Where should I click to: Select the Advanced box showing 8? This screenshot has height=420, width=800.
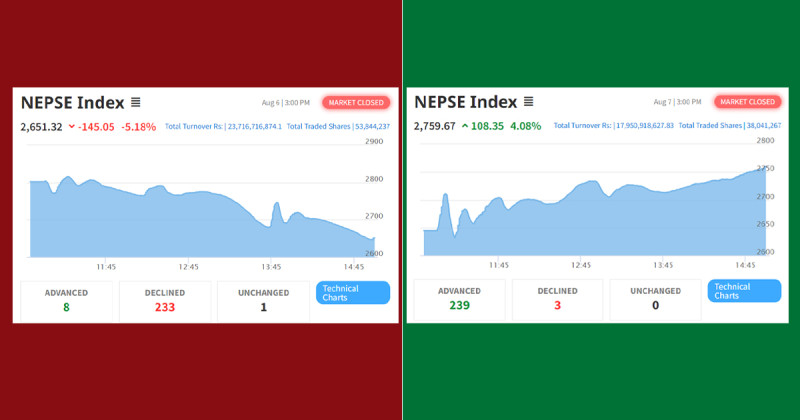coord(67,300)
